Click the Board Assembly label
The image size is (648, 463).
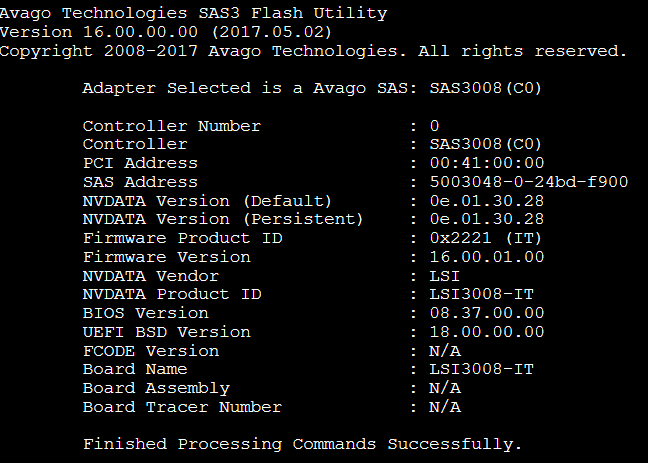click(x=156, y=388)
